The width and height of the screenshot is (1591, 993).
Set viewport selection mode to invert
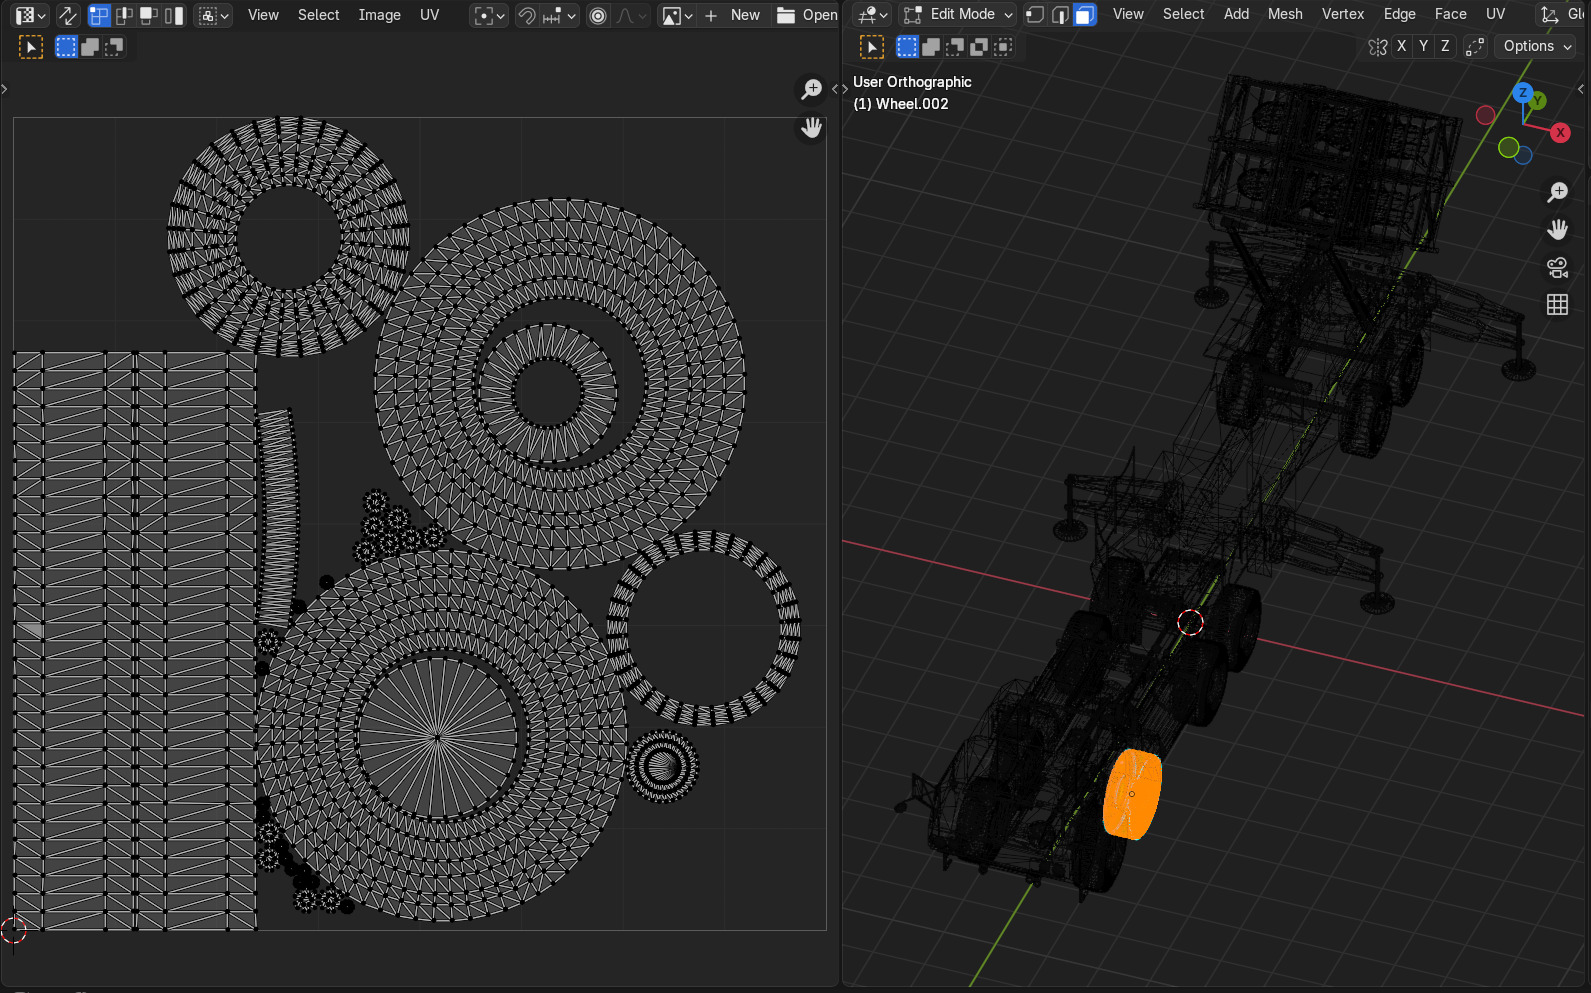[979, 47]
